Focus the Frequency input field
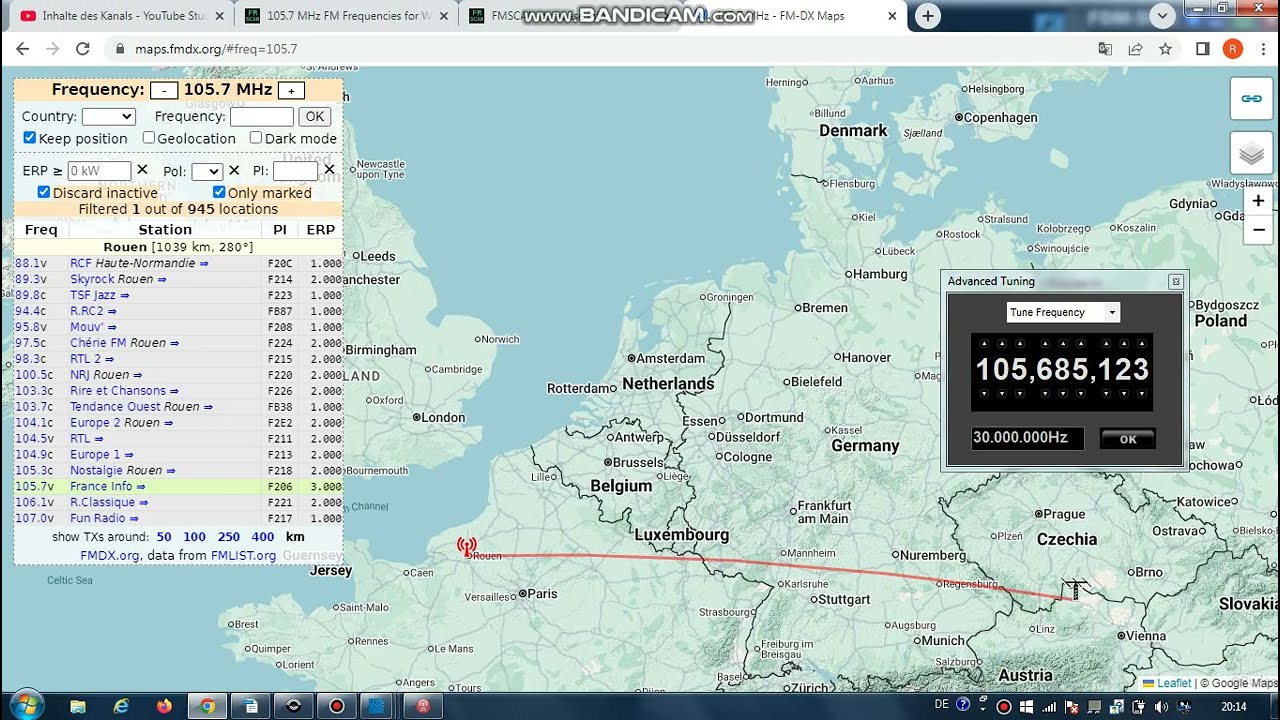Viewport: 1280px width, 720px height. (261, 117)
